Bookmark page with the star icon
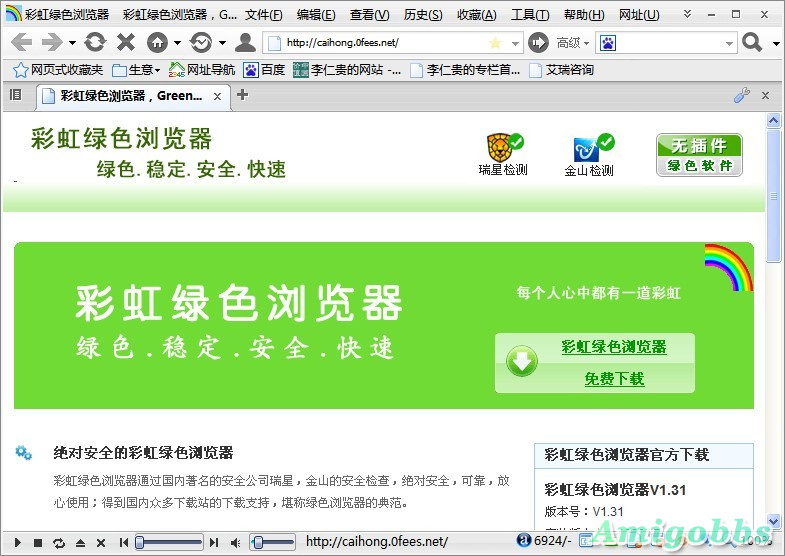The image size is (785, 556). (x=495, y=43)
